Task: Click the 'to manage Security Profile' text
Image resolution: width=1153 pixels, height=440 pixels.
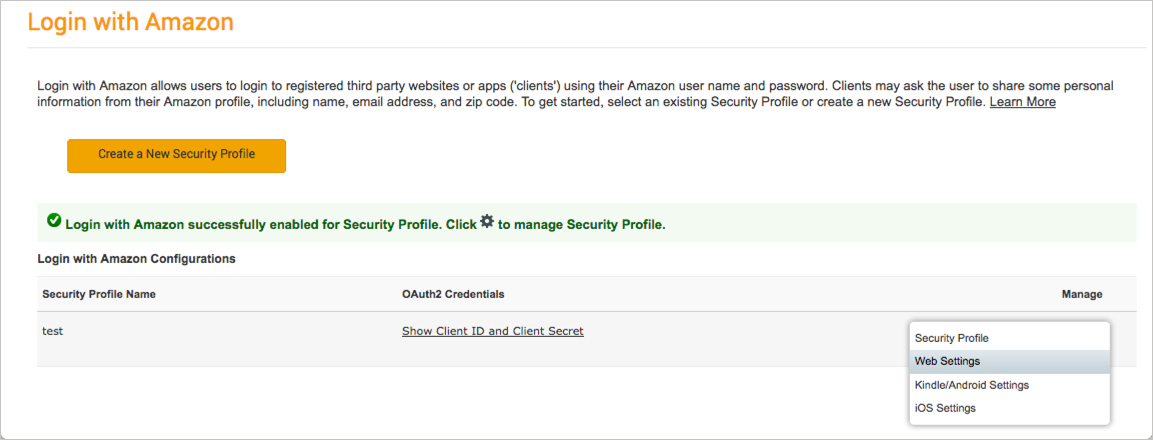Action: click(581, 225)
